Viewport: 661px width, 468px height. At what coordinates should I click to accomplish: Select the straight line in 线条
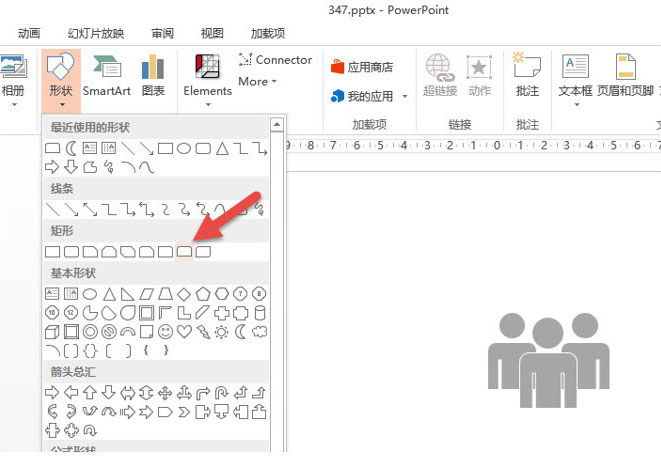52,209
